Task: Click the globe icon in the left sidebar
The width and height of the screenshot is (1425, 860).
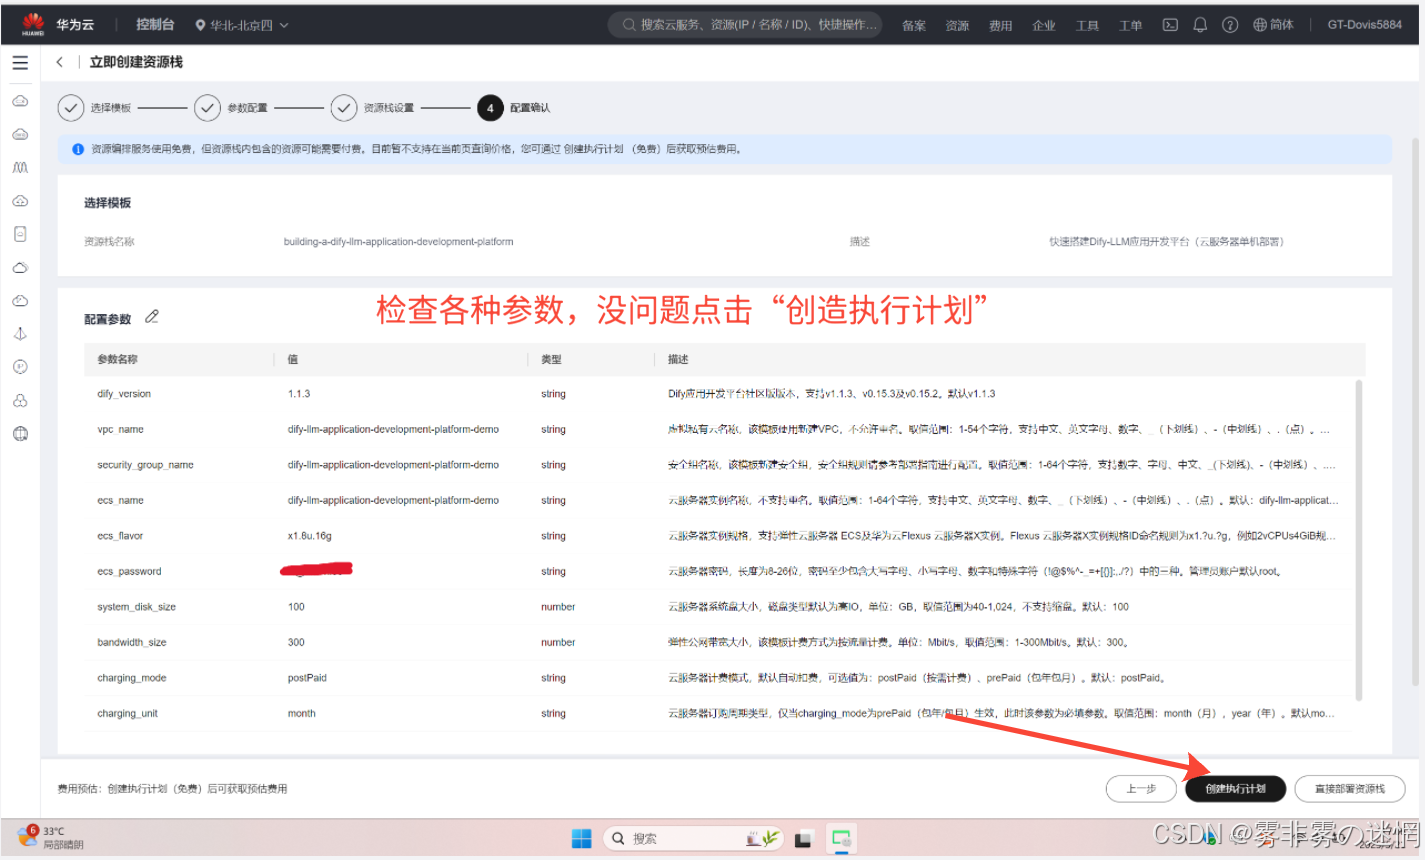Action: tap(20, 434)
